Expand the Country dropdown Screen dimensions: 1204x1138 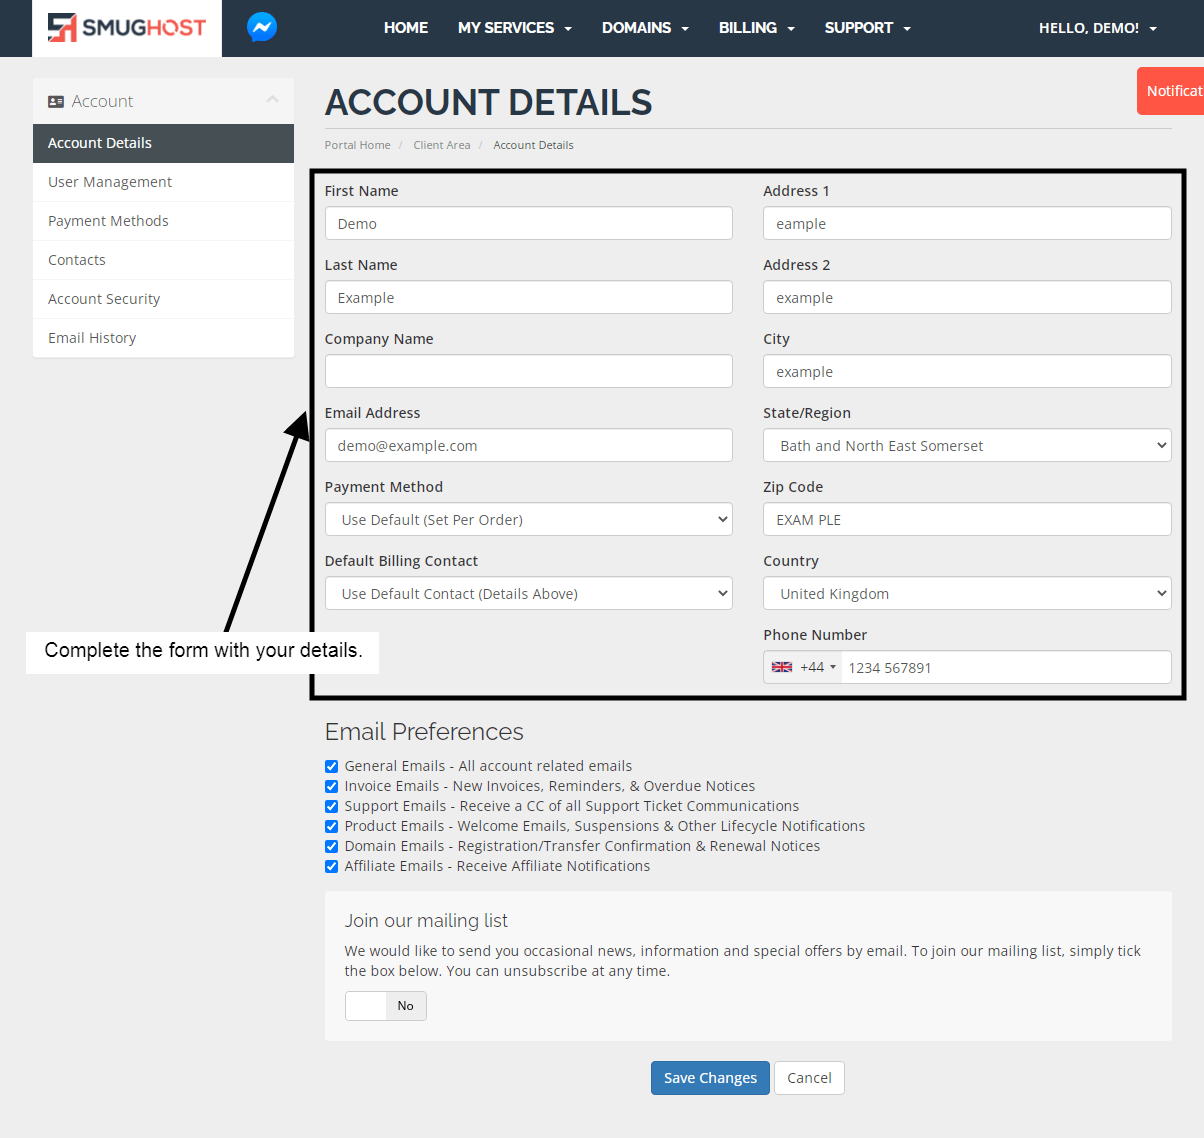[966, 594]
